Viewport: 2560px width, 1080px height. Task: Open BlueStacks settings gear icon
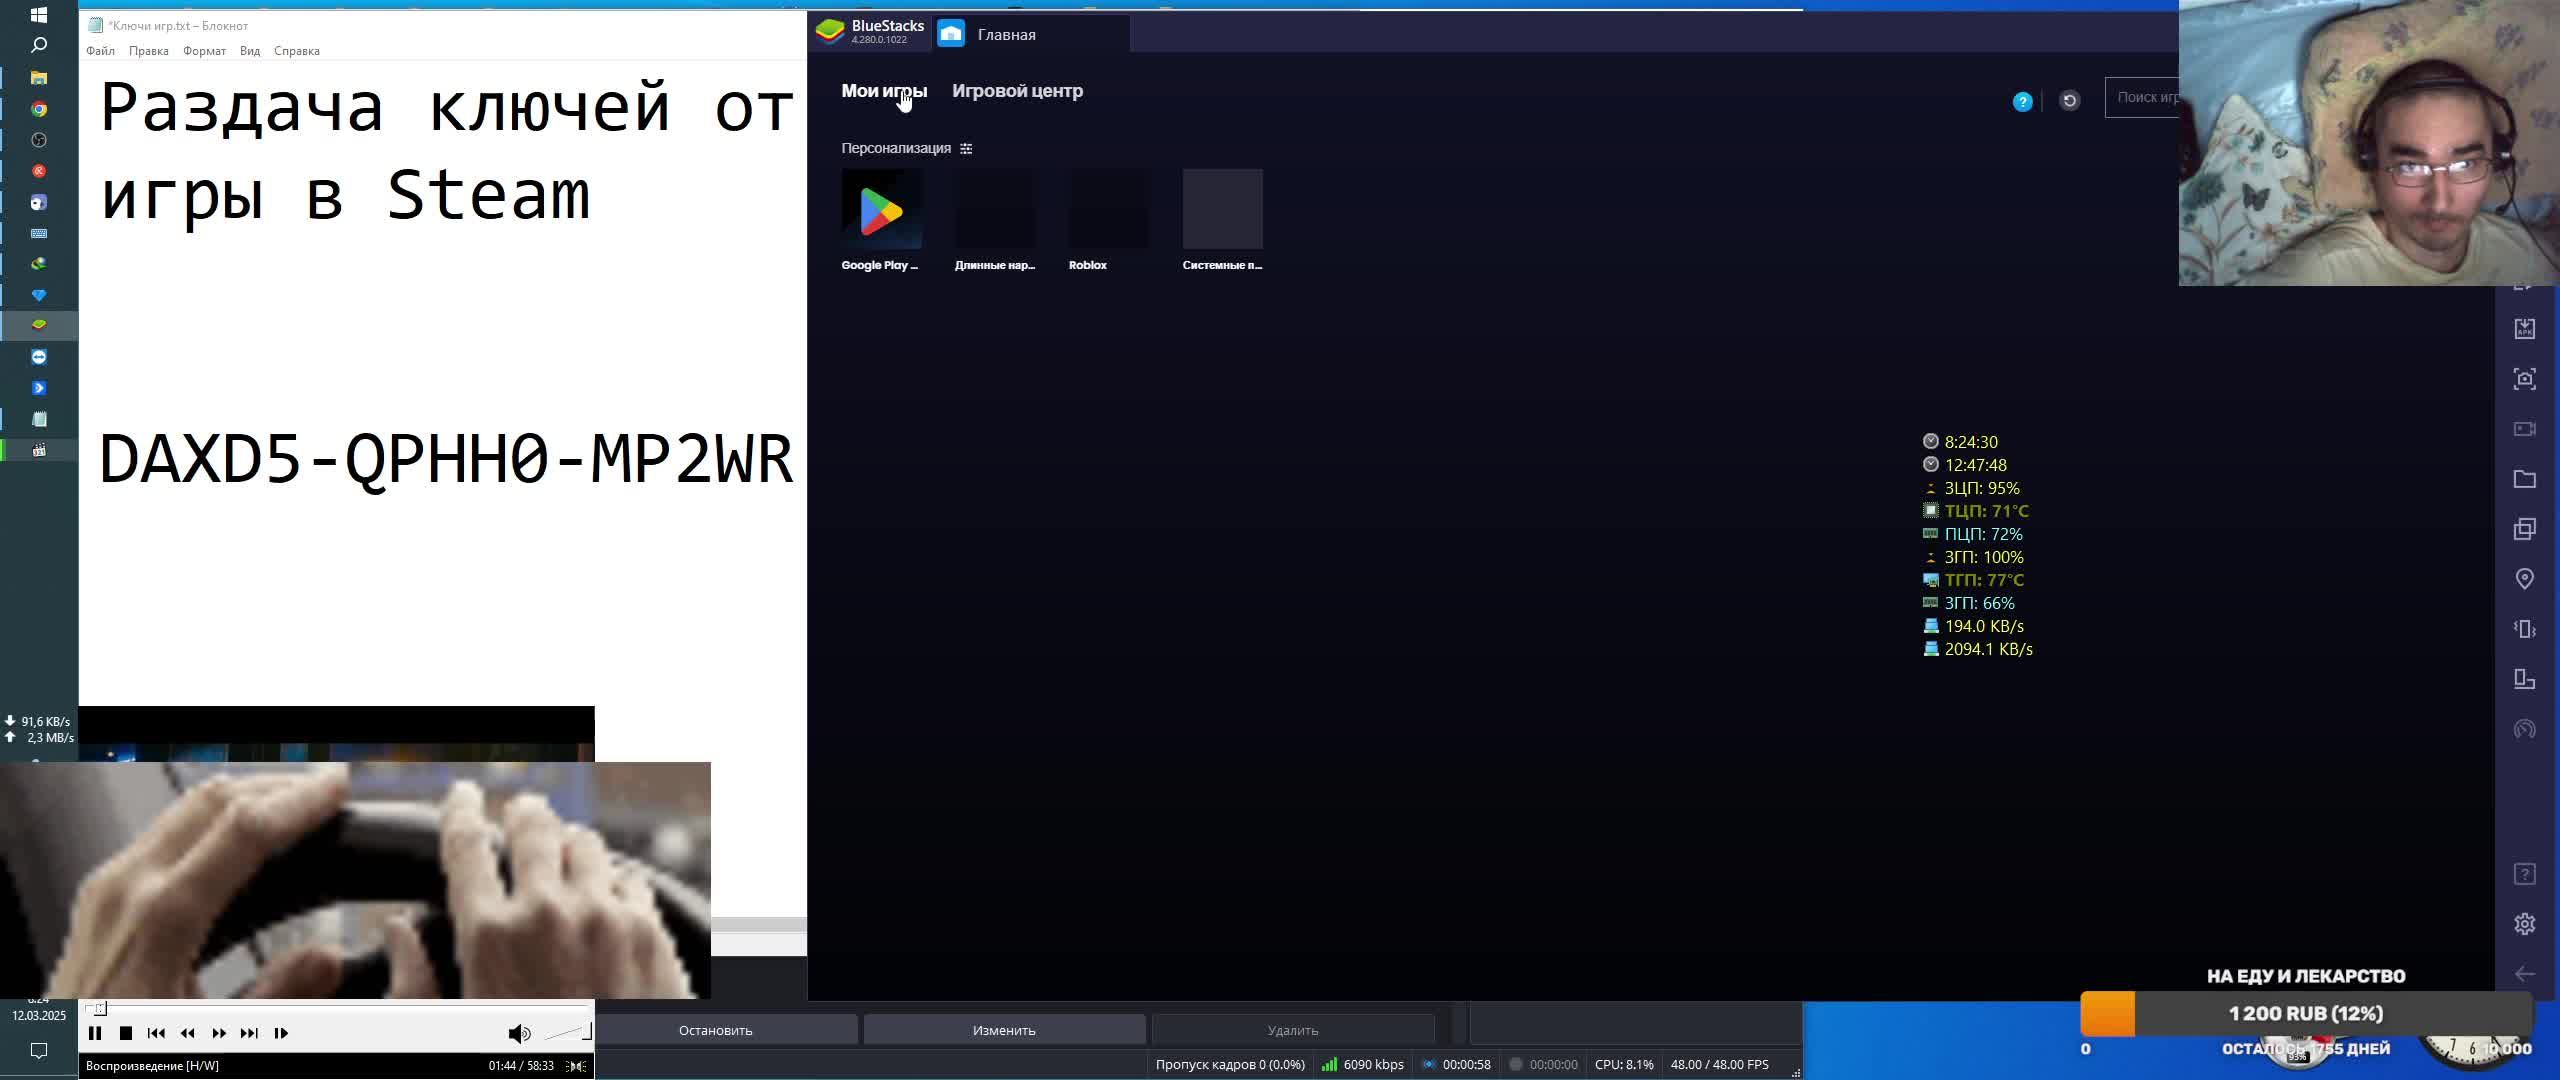pyautogui.click(x=2524, y=924)
